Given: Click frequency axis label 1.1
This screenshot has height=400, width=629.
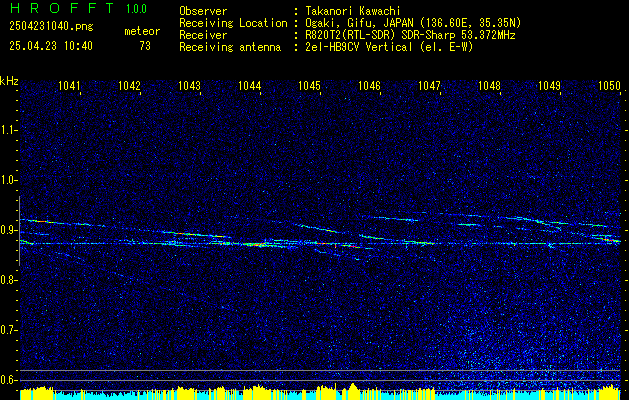Looking at the screenshot, I should point(8,130).
